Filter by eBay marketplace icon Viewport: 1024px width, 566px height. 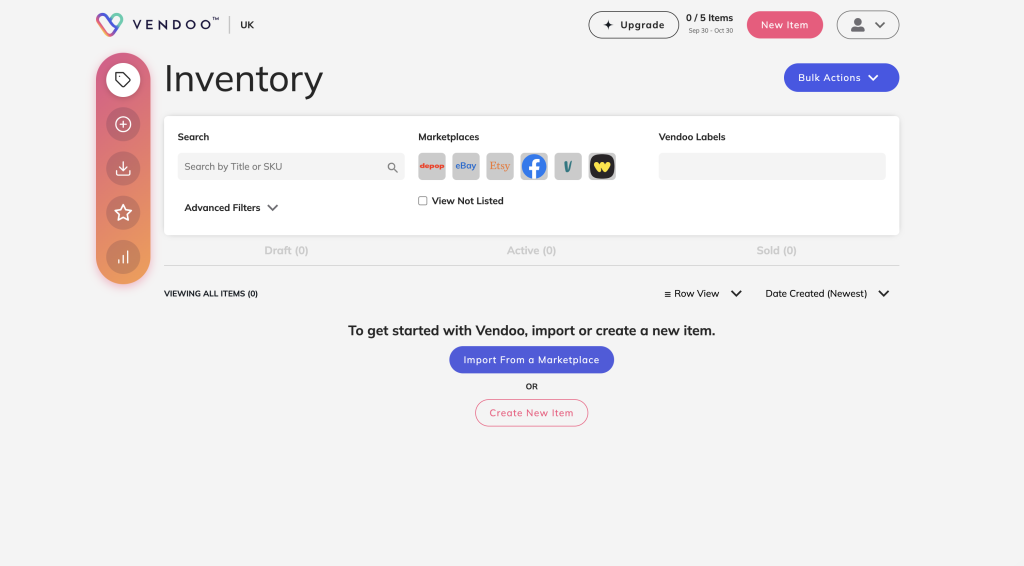point(466,166)
